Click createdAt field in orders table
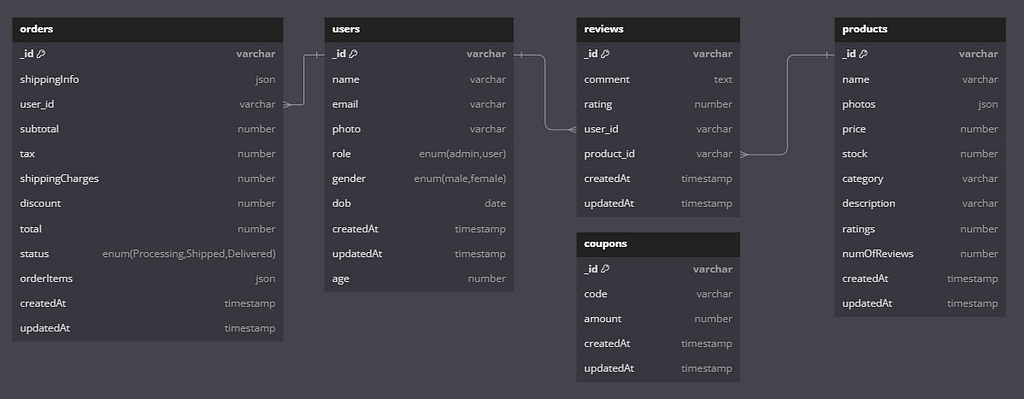The image size is (1024, 399). [x=148, y=304]
